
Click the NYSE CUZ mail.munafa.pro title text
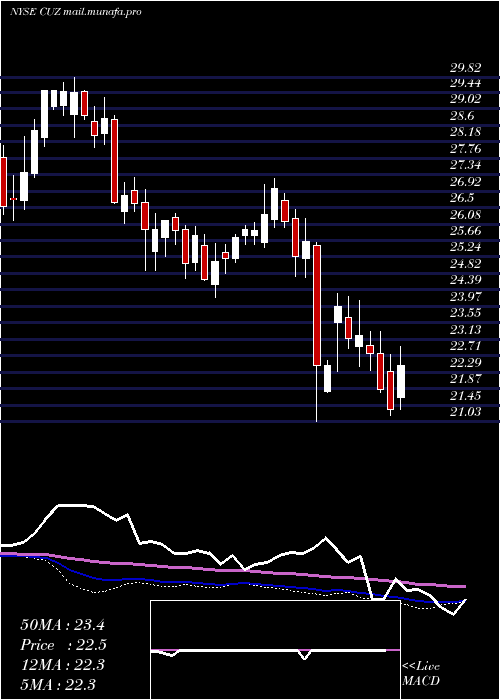pos(76,12)
